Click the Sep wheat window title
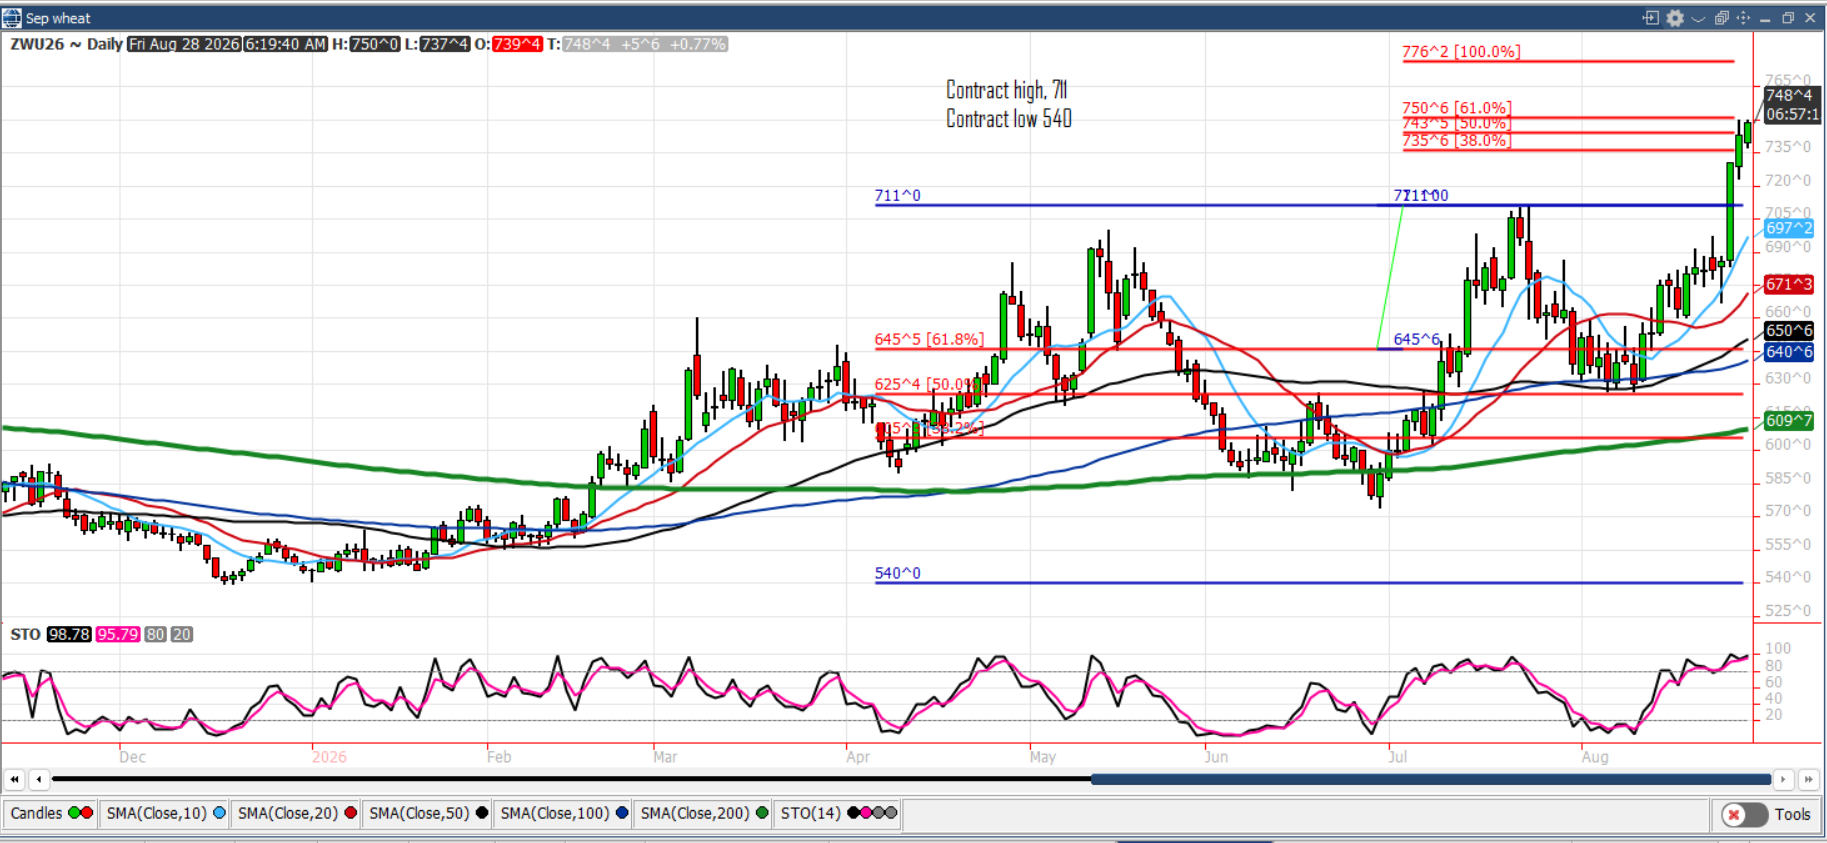Image resolution: width=1827 pixels, height=843 pixels. click(58, 18)
